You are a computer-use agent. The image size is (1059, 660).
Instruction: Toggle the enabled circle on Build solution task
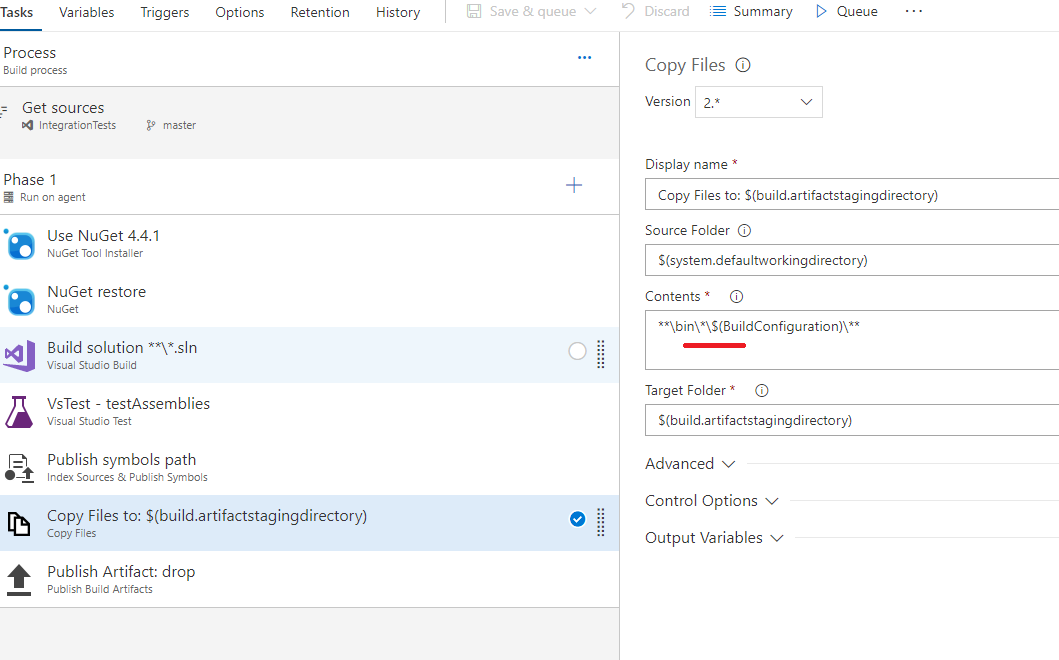point(577,351)
